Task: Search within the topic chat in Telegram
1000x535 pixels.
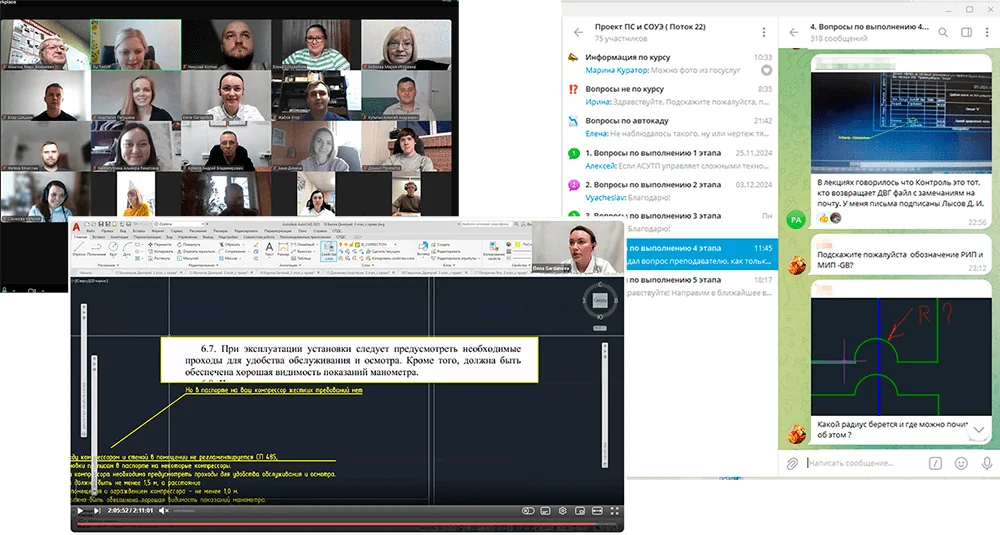Action: 943,32
